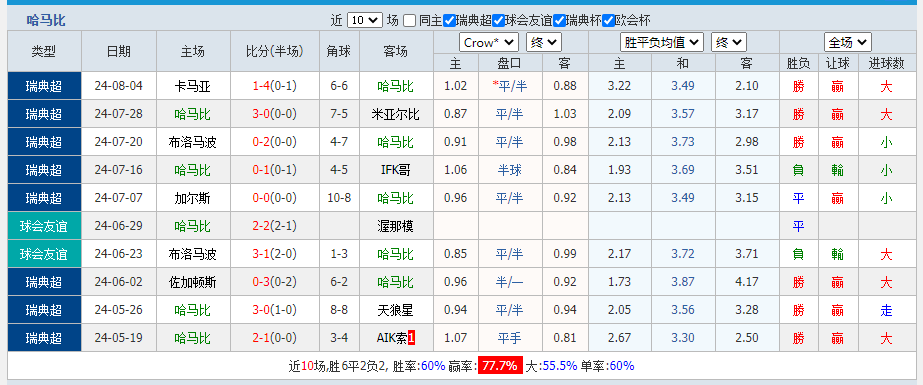Click 瑞典超 league badge on 24-08-04 row
The height and width of the screenshot is (385, 923).
(x=44, y=87)
